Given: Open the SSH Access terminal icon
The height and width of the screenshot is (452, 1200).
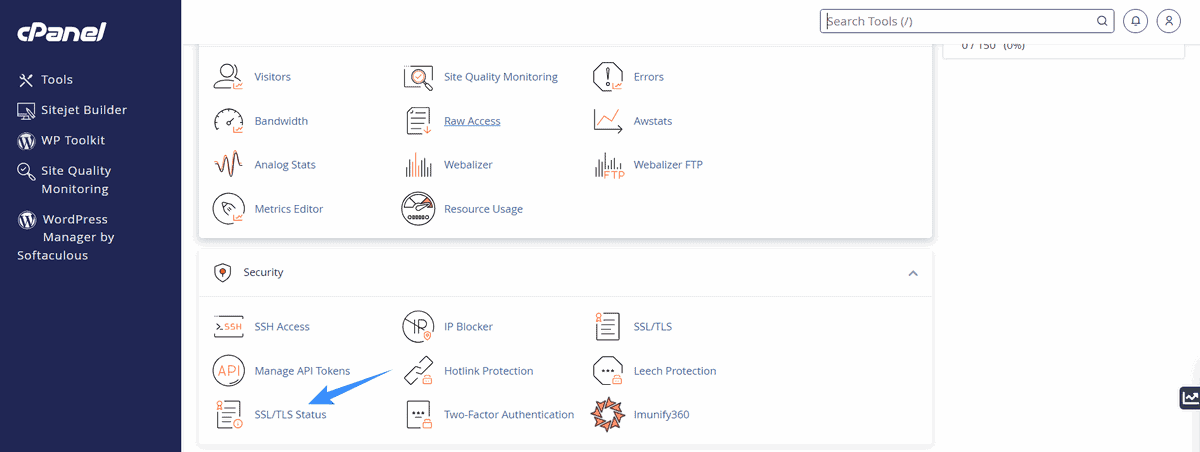Looking at the screenshot, I should pyautogui.click(x=229, y=327).
